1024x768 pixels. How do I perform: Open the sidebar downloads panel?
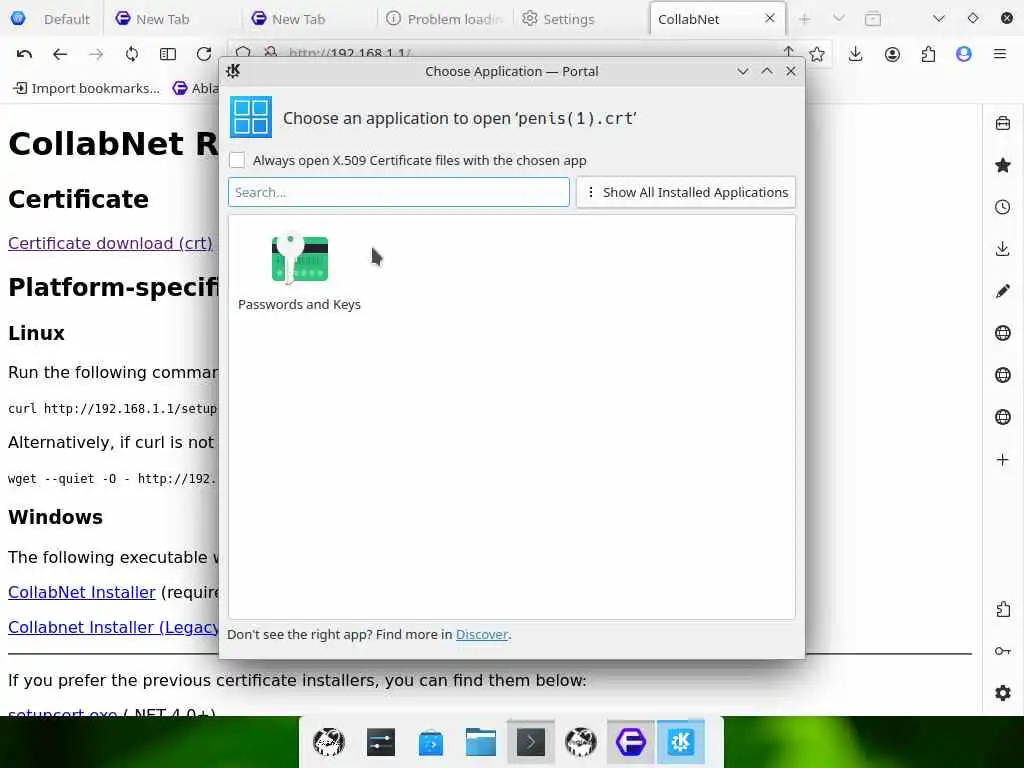pos(1003,249)
